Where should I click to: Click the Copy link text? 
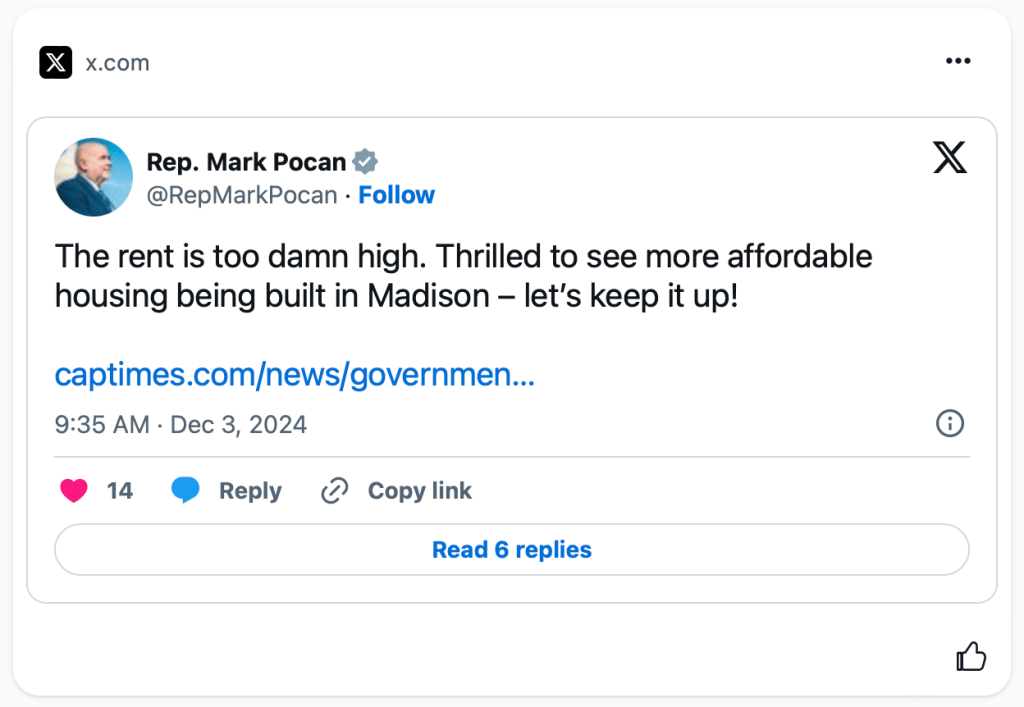[420, 491]
